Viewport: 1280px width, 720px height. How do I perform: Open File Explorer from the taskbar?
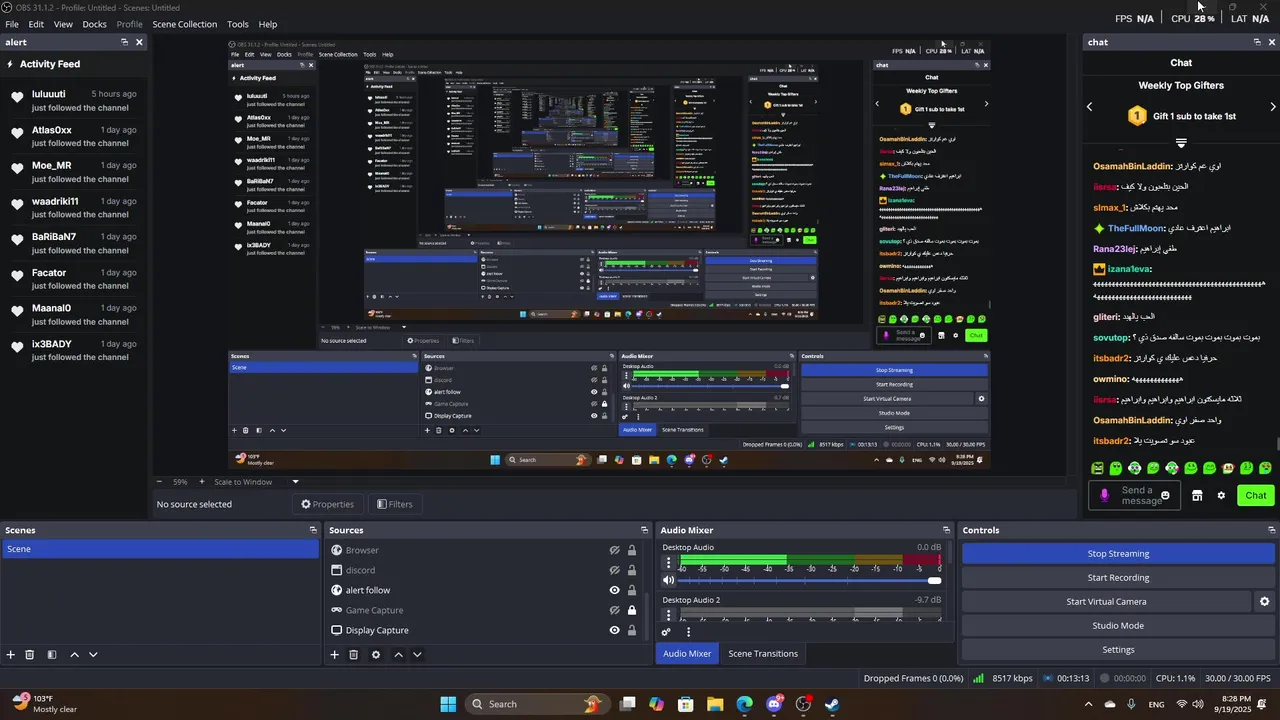coord(715,704)
